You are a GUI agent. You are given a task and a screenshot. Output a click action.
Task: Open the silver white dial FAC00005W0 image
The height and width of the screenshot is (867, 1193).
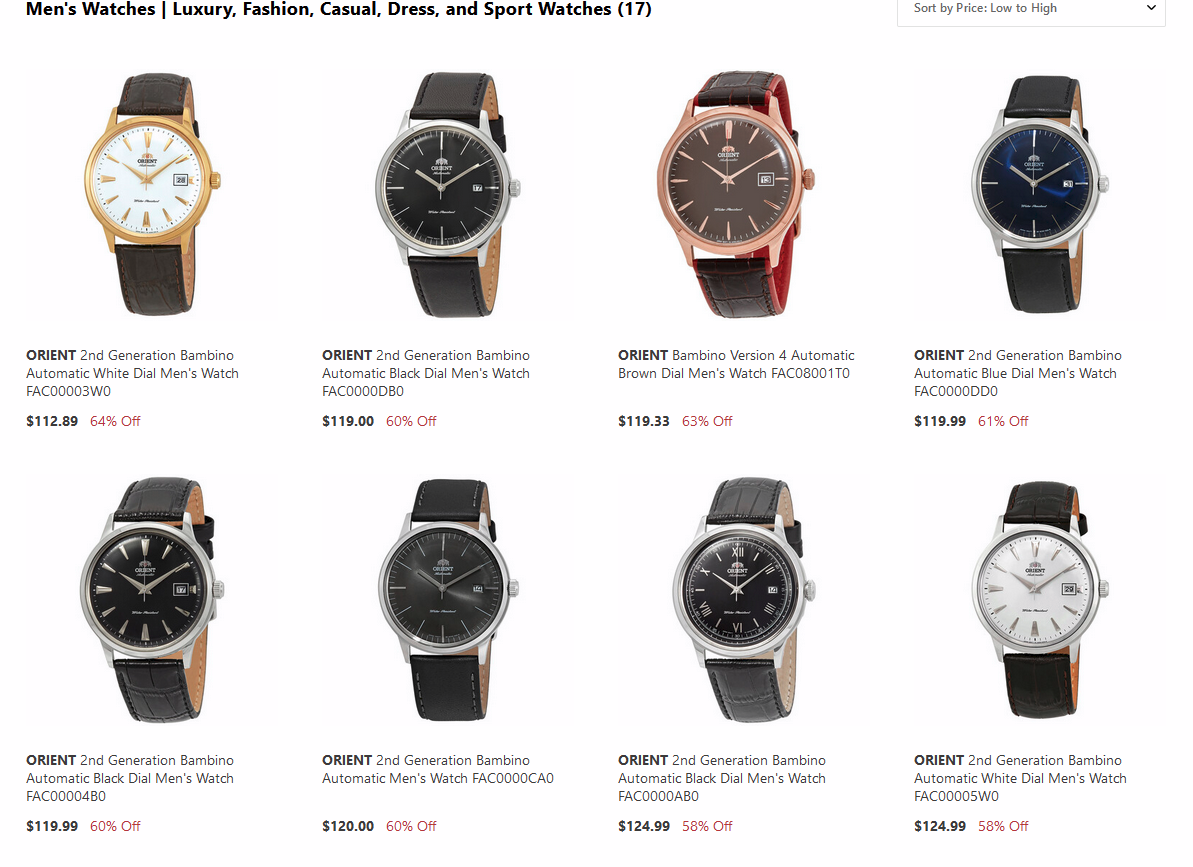[x=1039, y=599]
